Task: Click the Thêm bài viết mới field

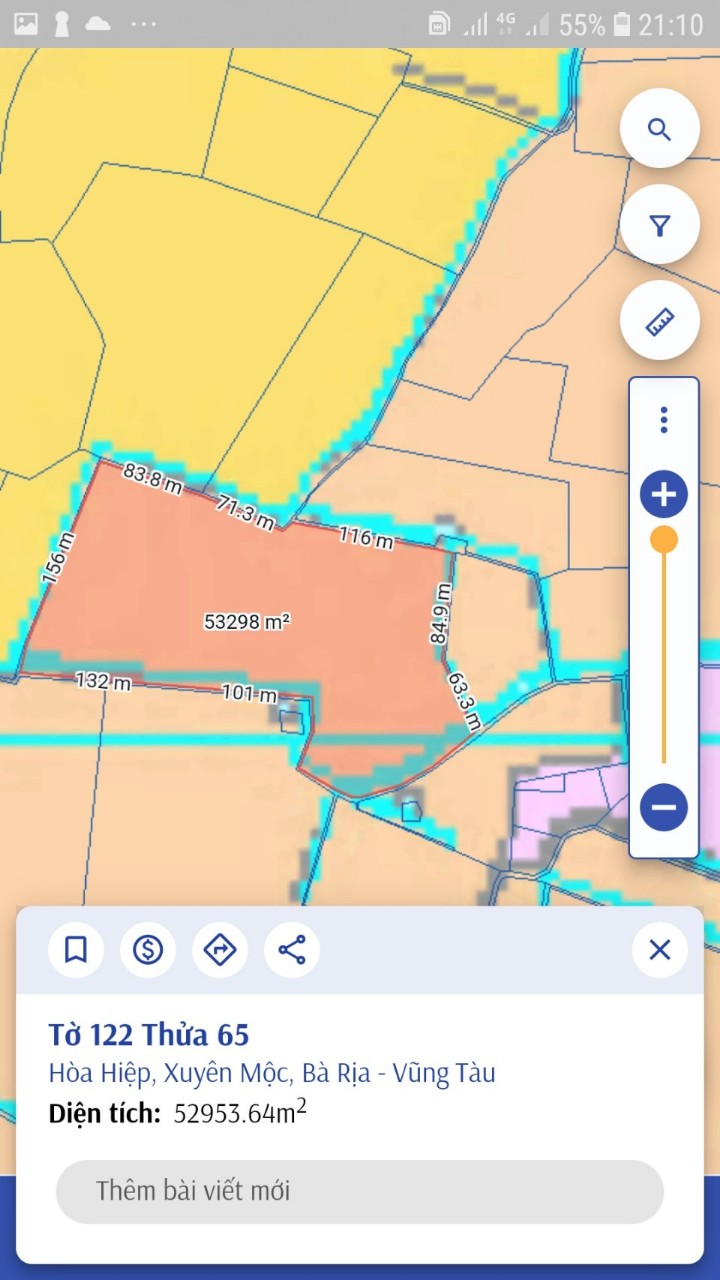Action: [x=360, y=1191]
